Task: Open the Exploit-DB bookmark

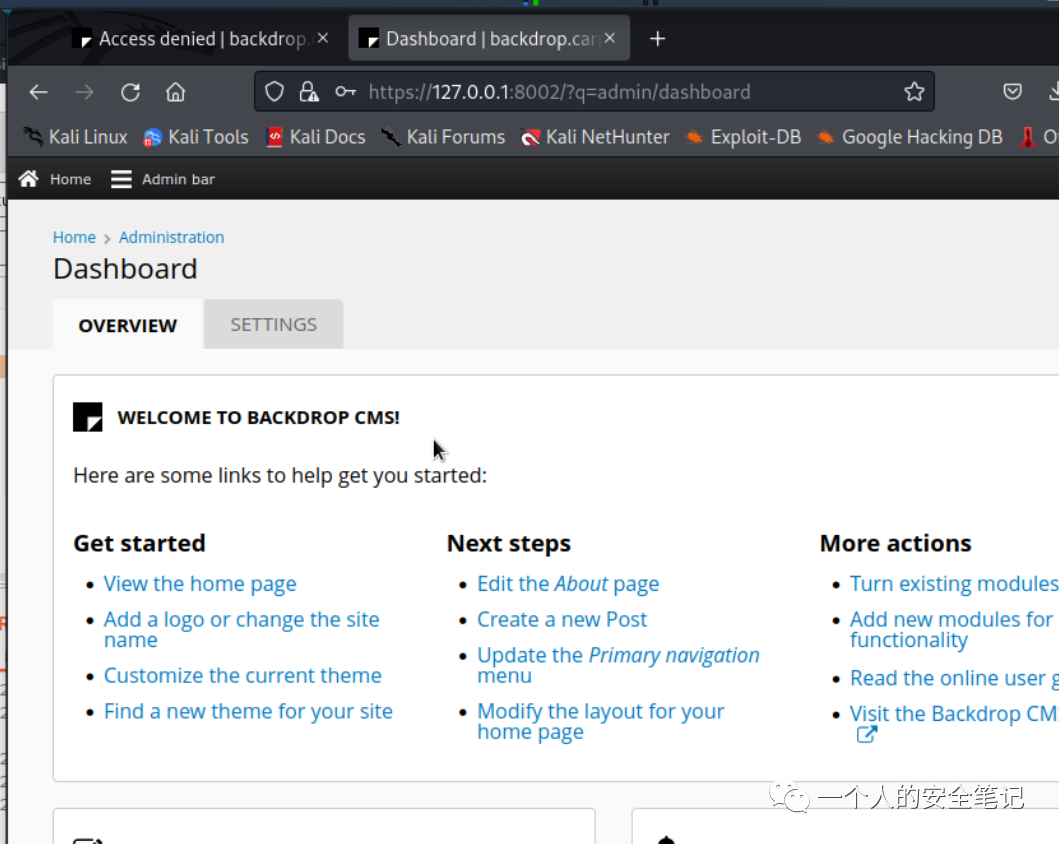Action: [x=744, y=137]
